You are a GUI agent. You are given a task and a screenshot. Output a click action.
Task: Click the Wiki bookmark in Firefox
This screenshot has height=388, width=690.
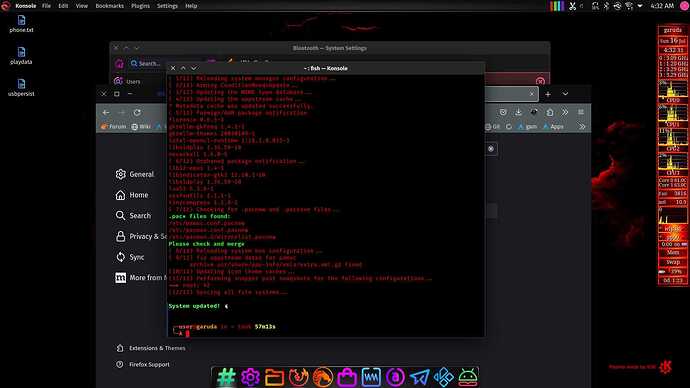pos(141,127)
